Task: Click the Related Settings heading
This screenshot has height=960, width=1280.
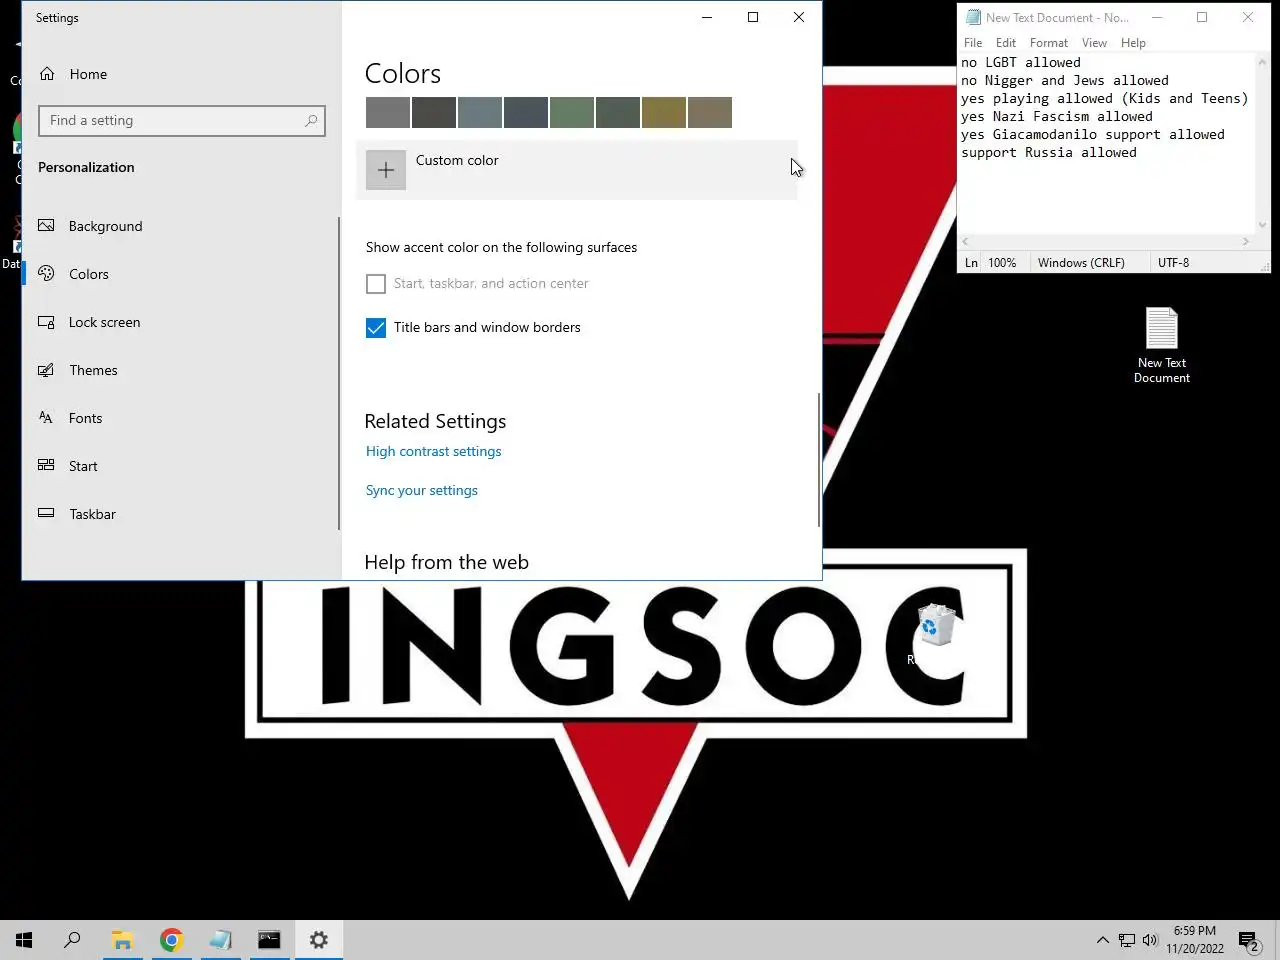Action: coord(435,421)
